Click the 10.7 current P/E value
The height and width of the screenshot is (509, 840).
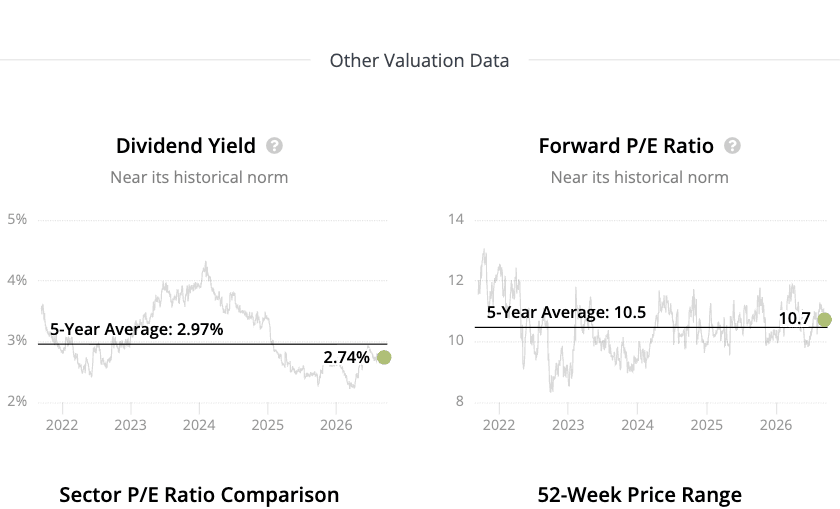coord(794,318)
